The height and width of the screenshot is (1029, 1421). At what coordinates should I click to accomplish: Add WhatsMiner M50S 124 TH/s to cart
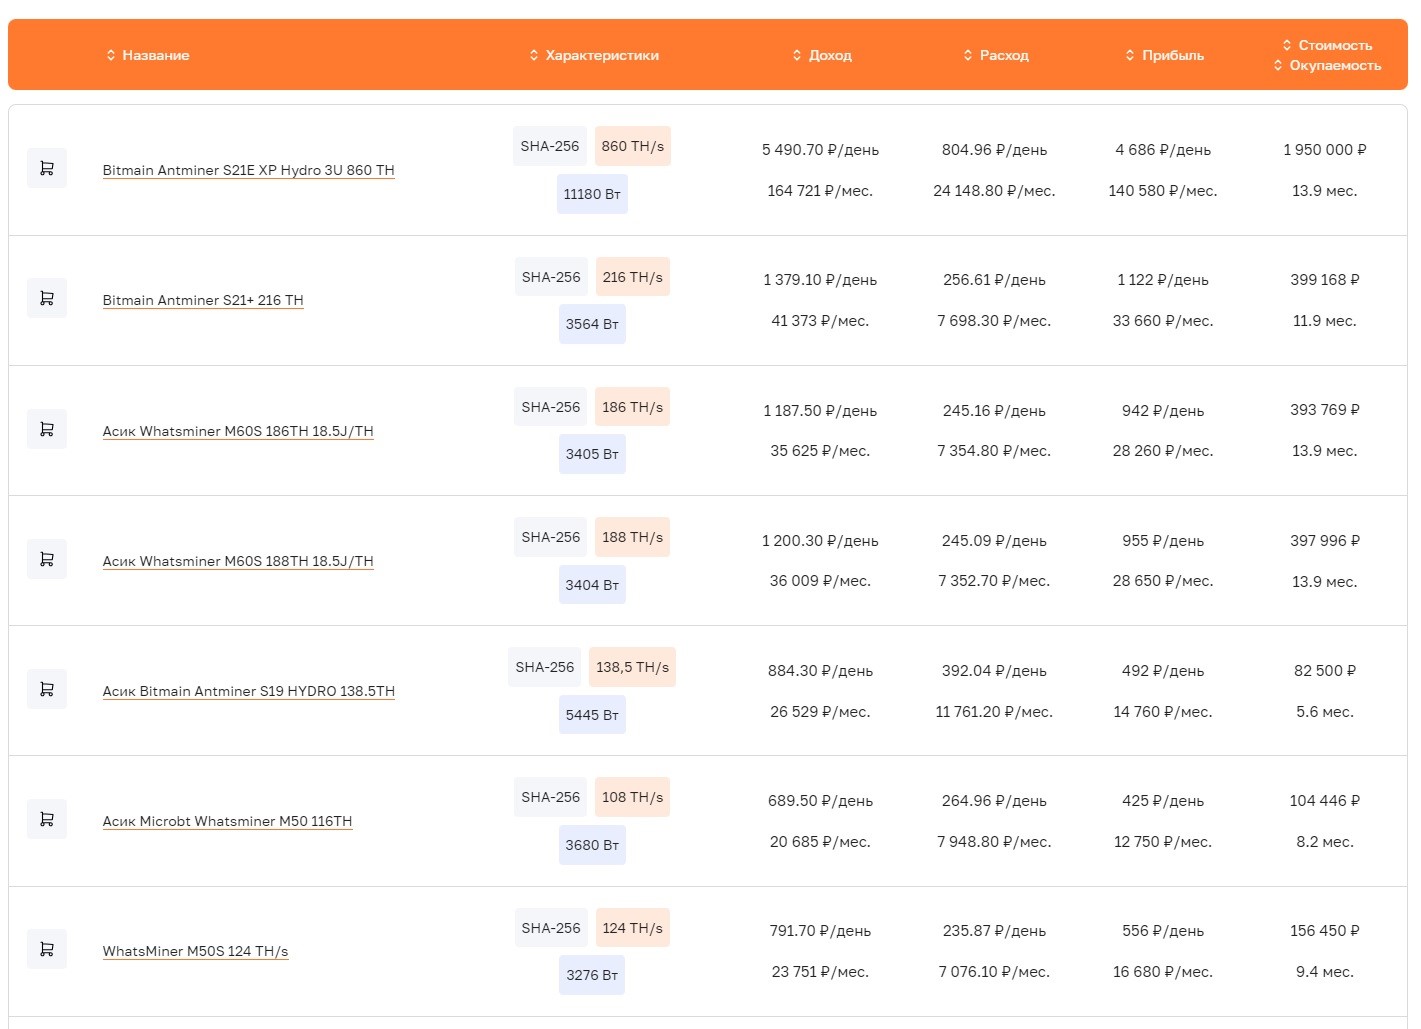click(46, 949)
